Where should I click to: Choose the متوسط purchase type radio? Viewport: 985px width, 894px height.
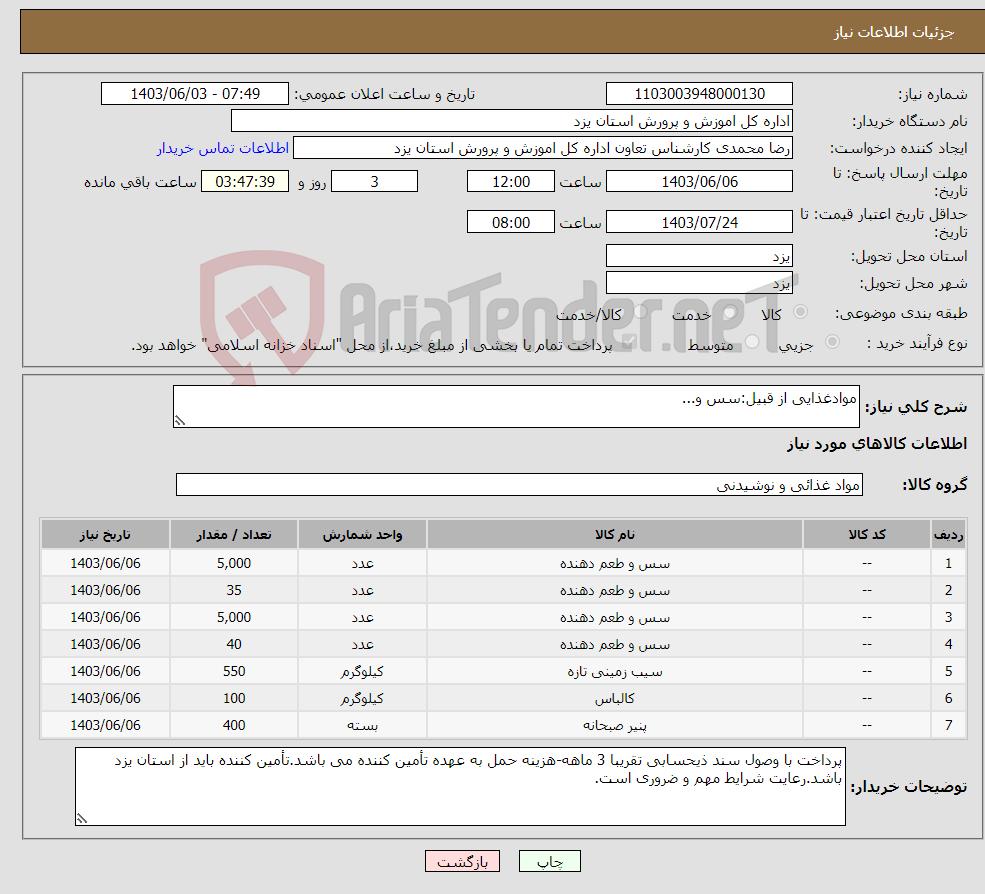coord(752,342)
